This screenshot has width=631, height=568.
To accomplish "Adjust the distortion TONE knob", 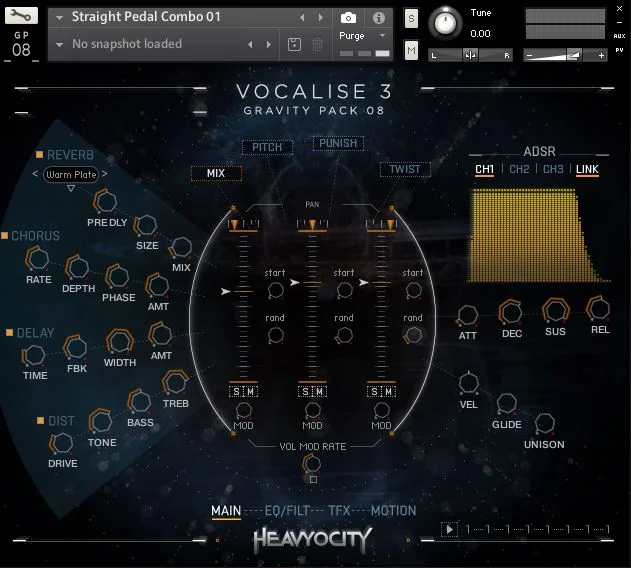I will (101, 421).
